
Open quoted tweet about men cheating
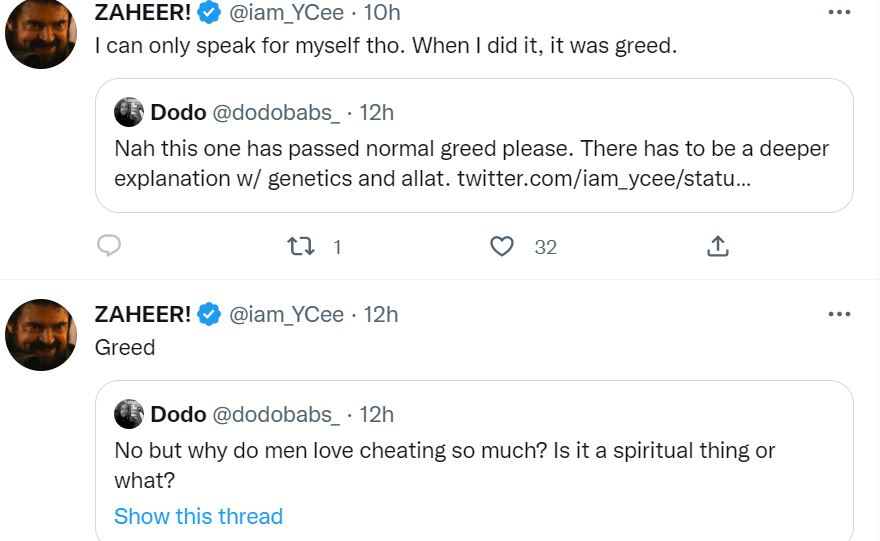[470, 465]
